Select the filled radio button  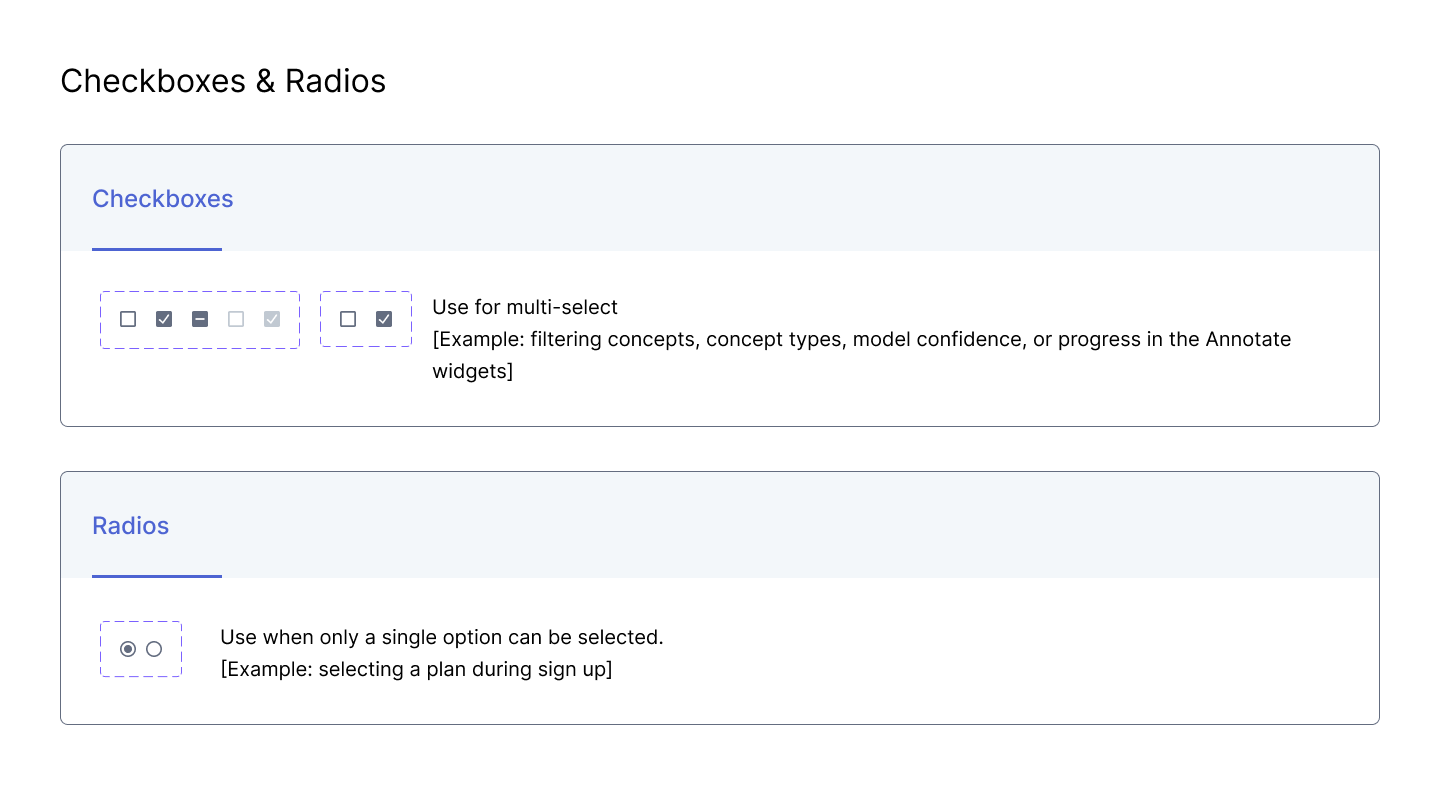coord(128,649)
